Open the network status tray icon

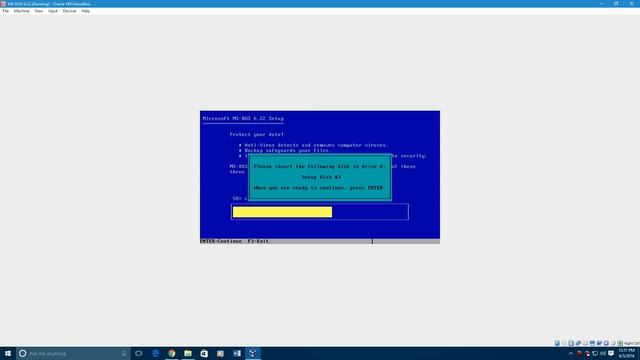595,353
